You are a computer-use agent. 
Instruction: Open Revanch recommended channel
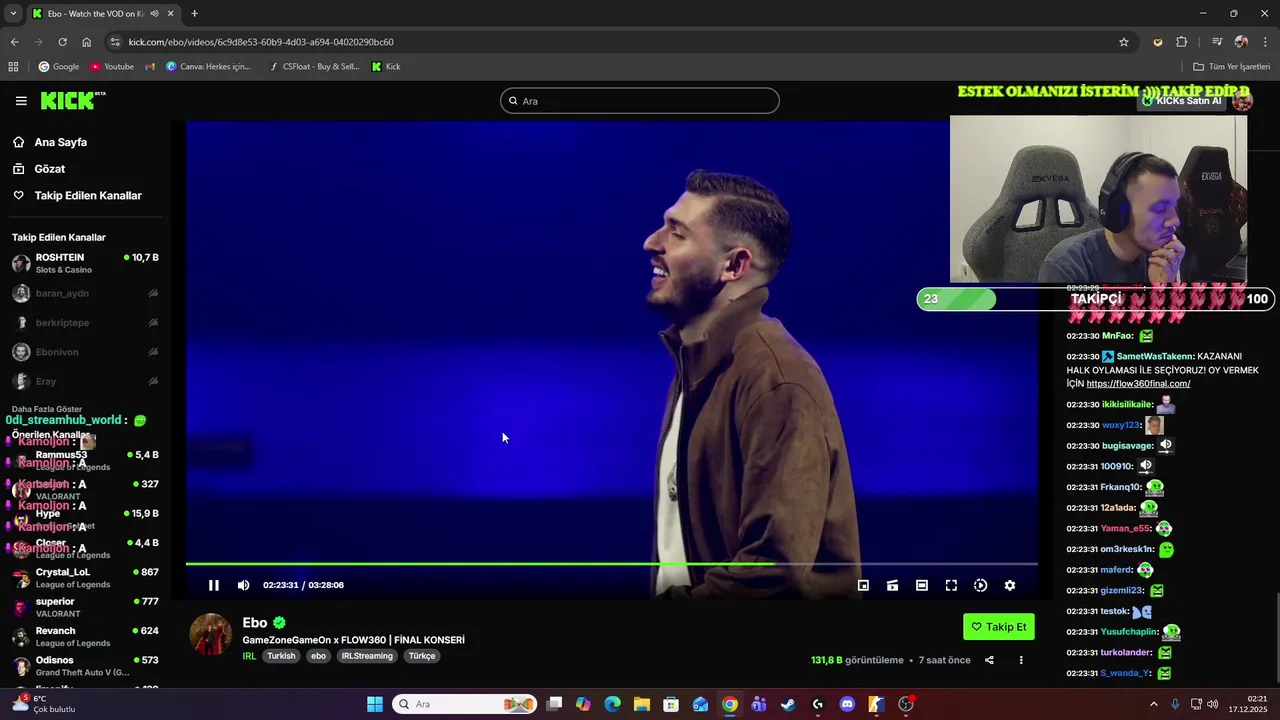click(85, 637)
